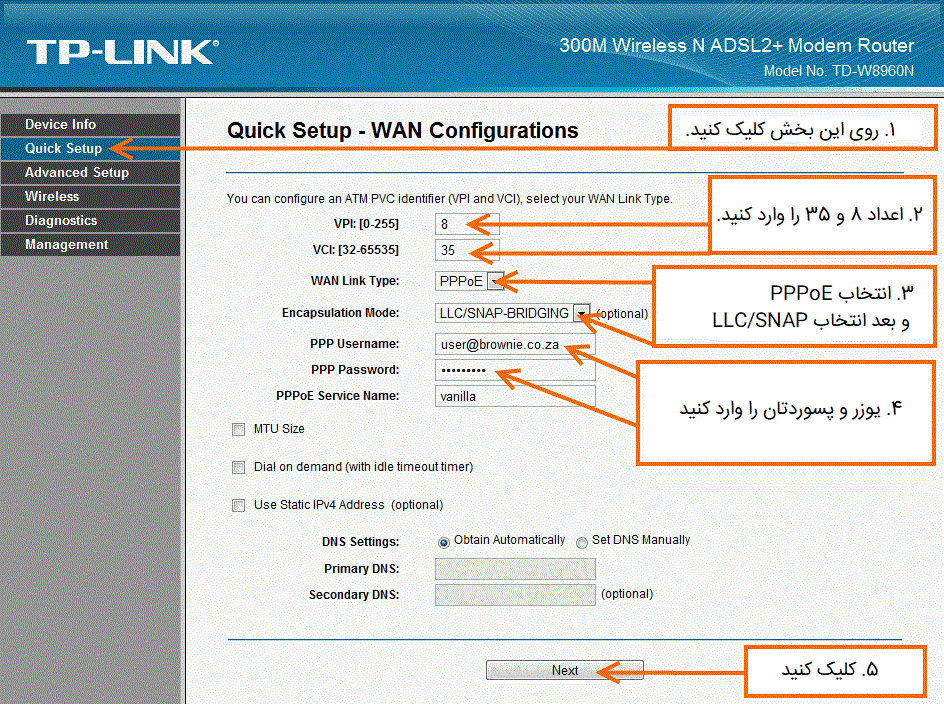Go to the Wireless settings section

(90, 197)
